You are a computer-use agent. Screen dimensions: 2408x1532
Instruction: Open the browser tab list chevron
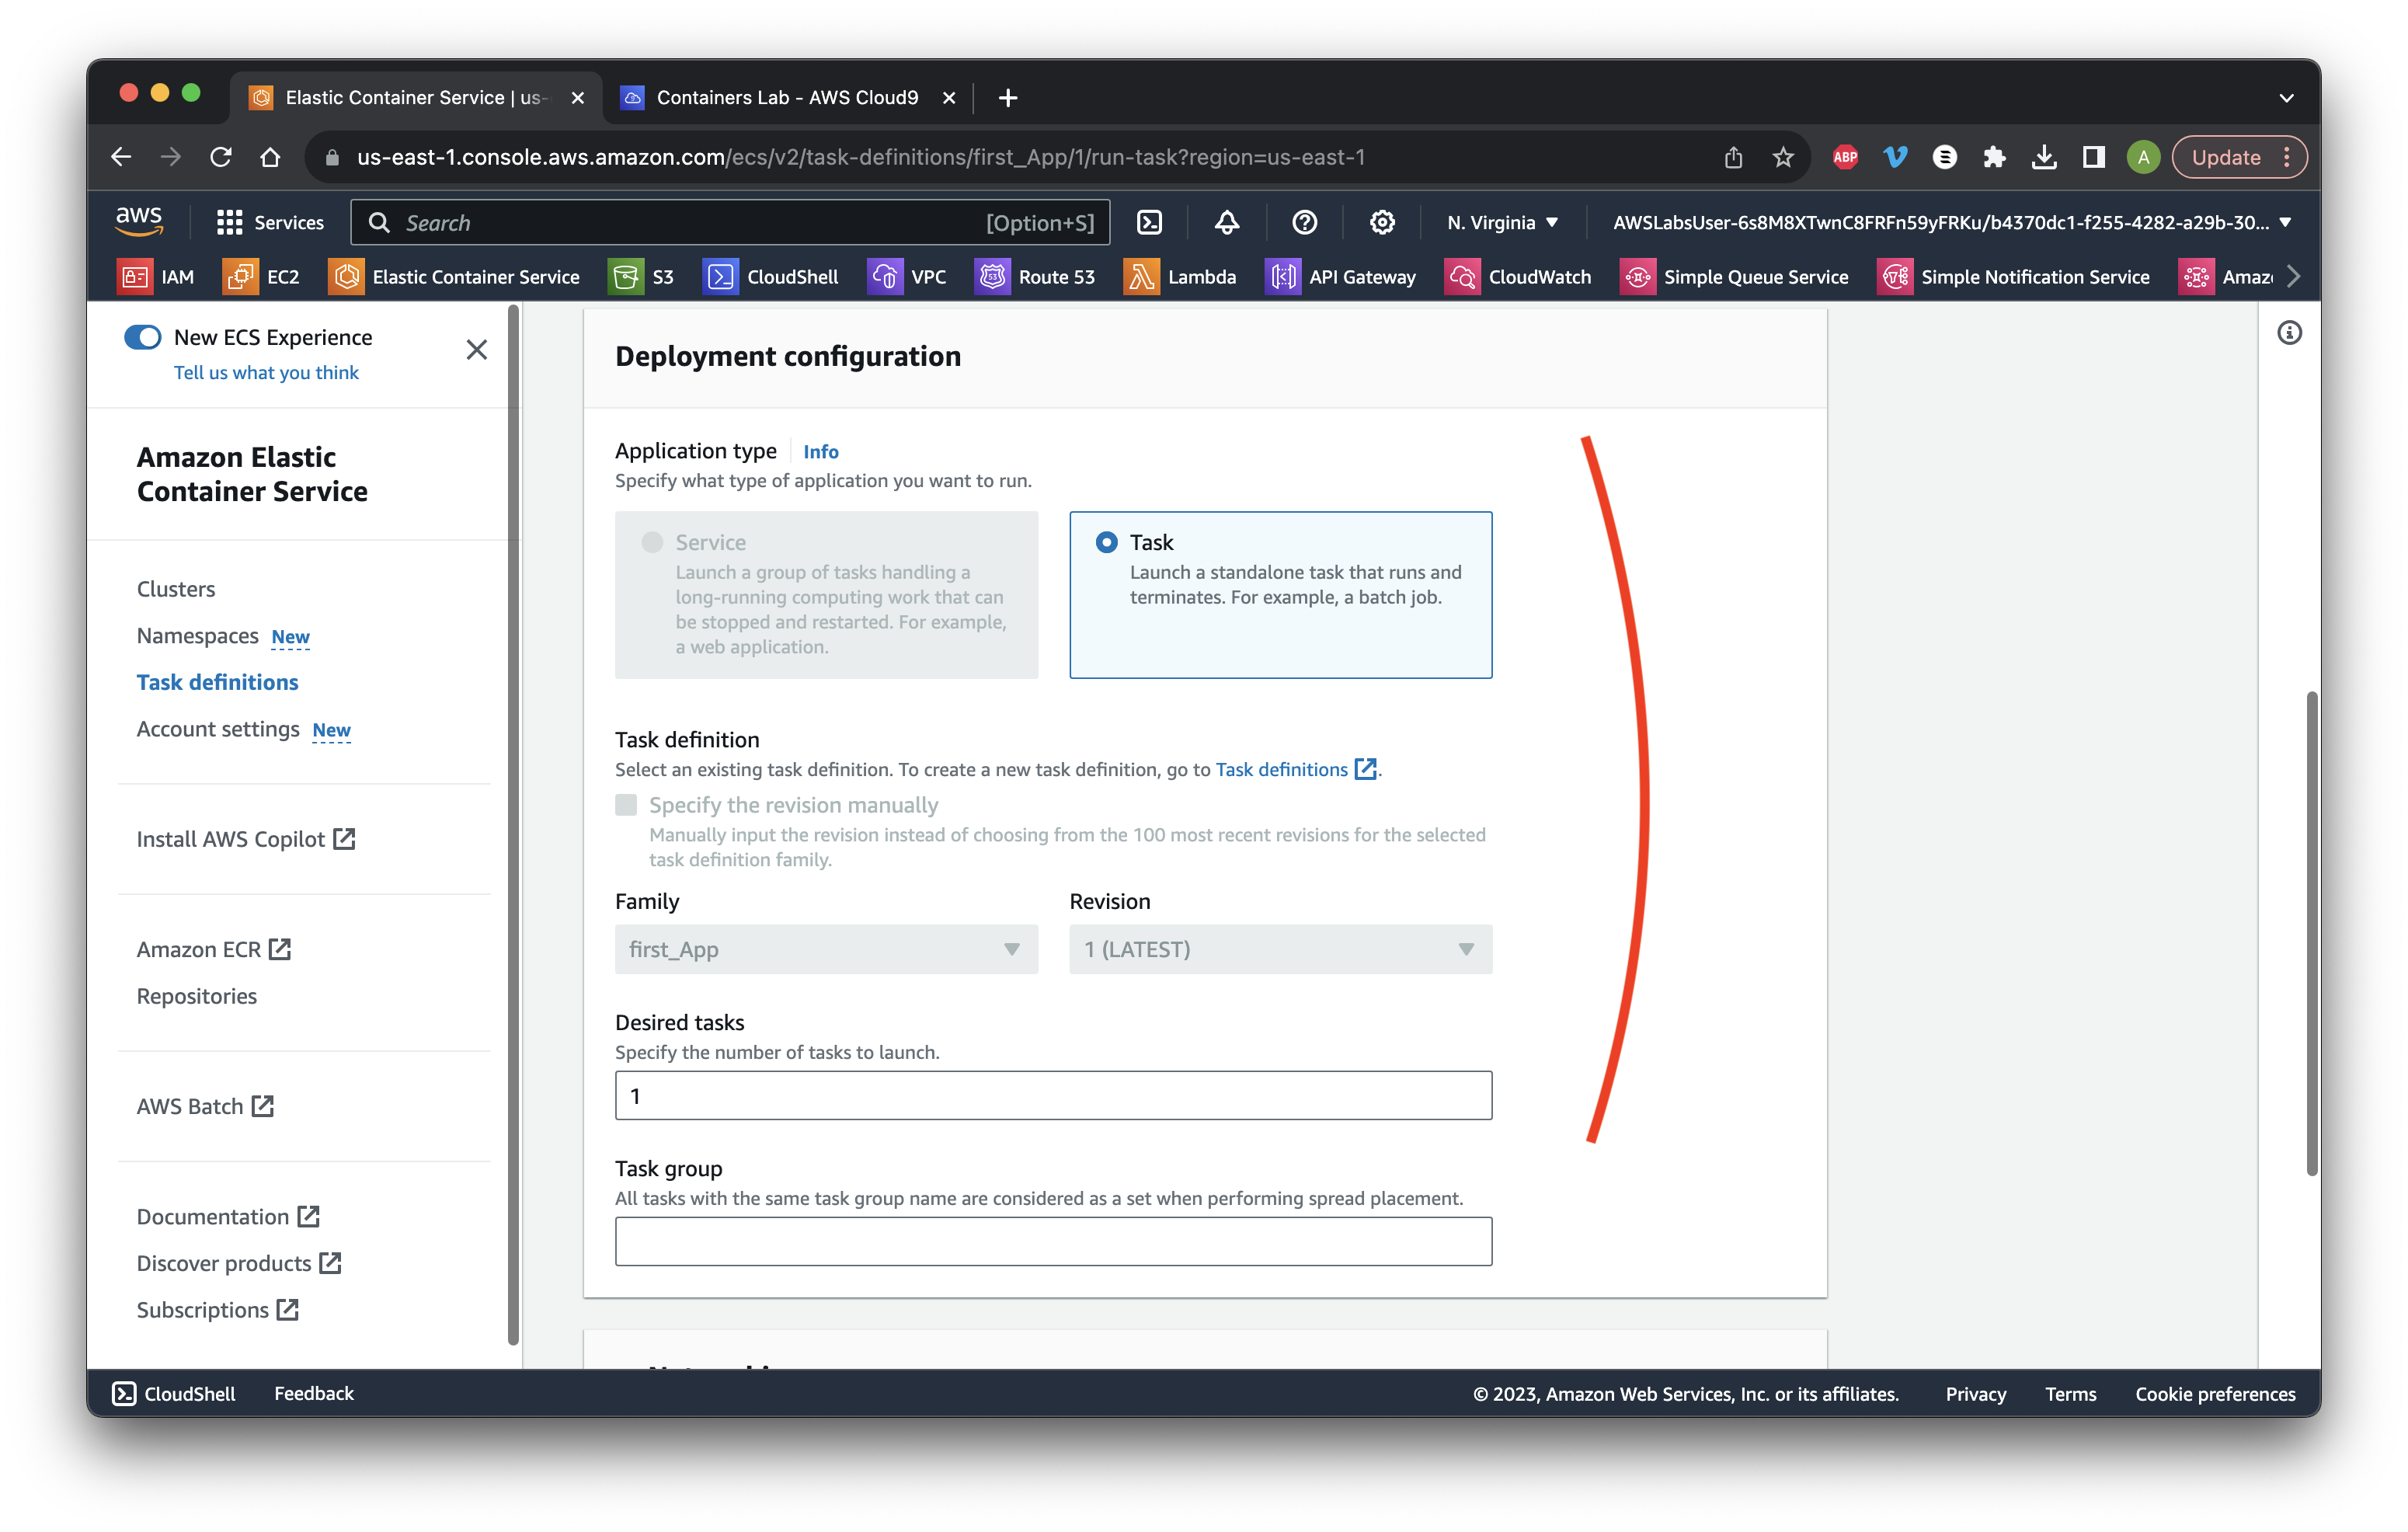[2286, 98]
